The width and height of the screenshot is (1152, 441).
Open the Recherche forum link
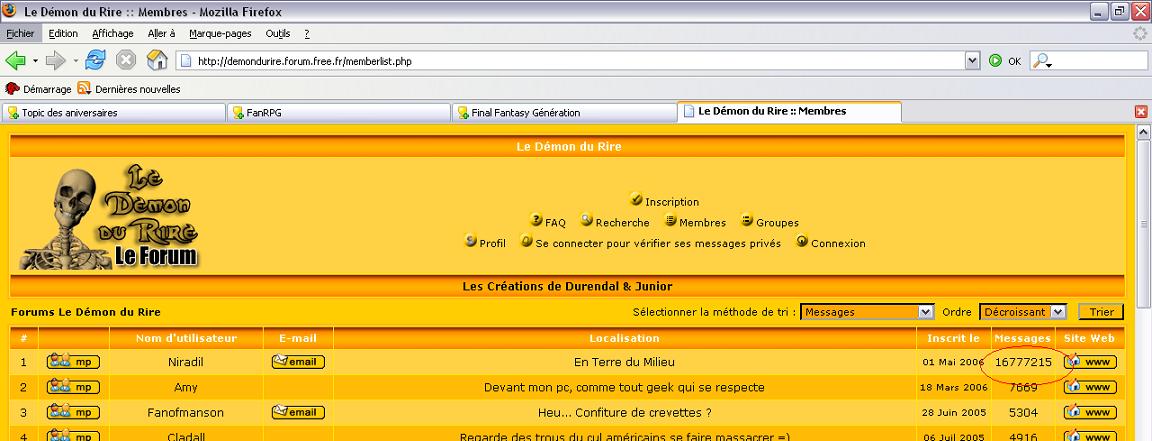(x=621, y=222)
